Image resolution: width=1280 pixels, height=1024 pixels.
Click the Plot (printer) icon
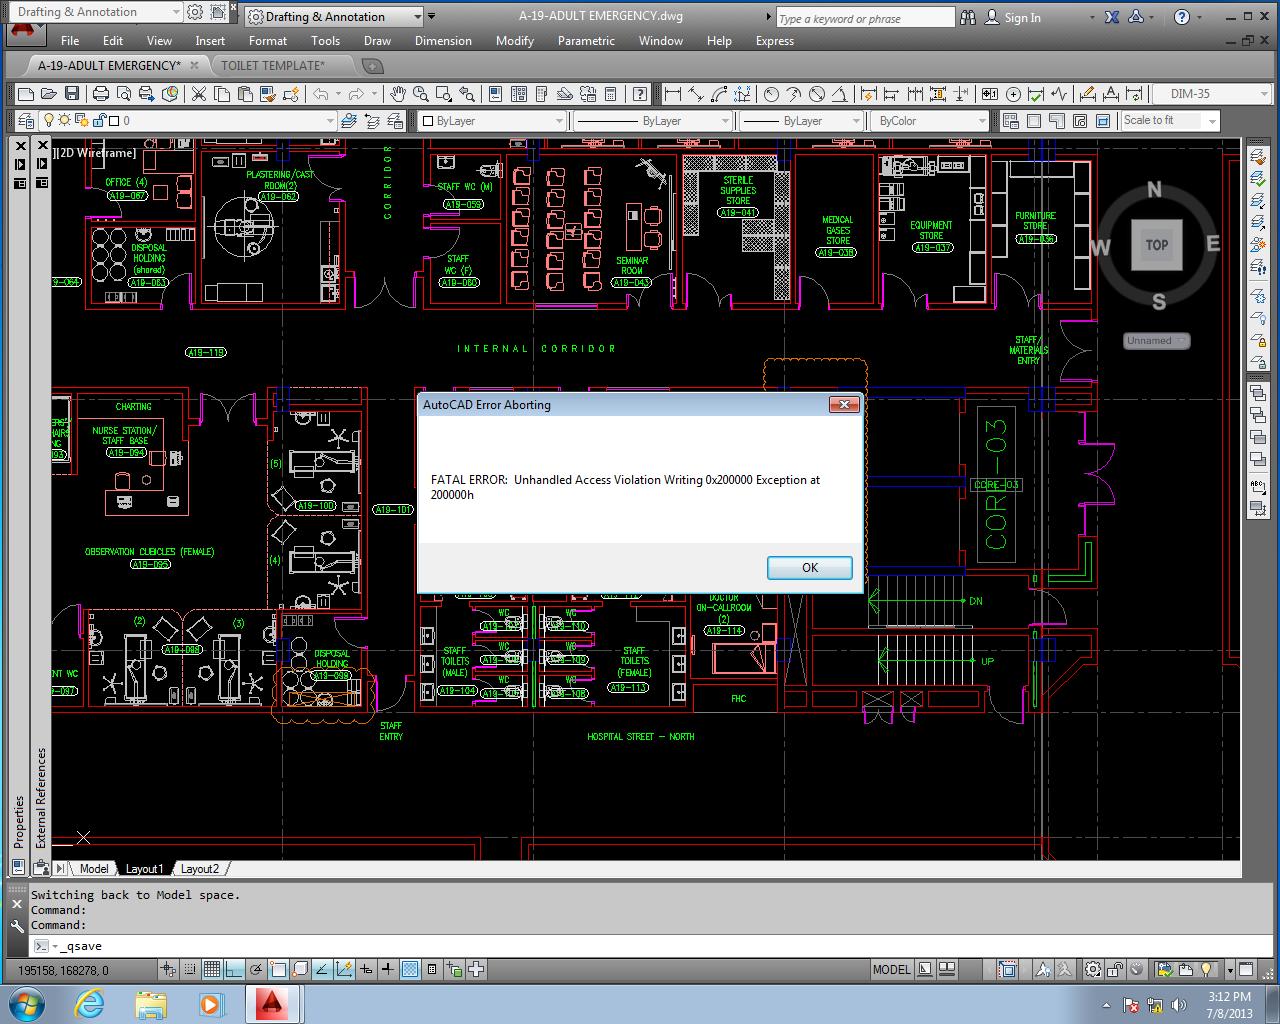101,94
